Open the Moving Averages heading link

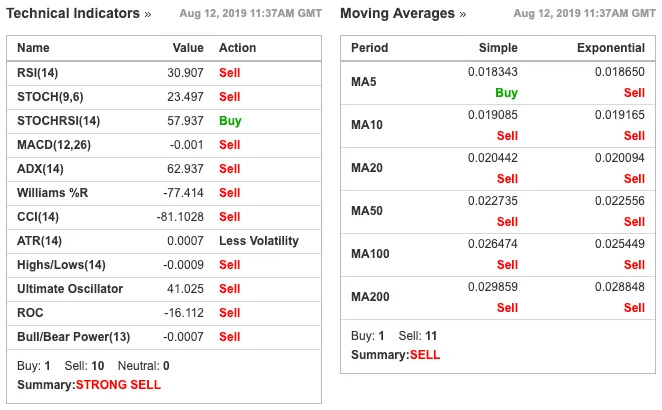point(397,14)
